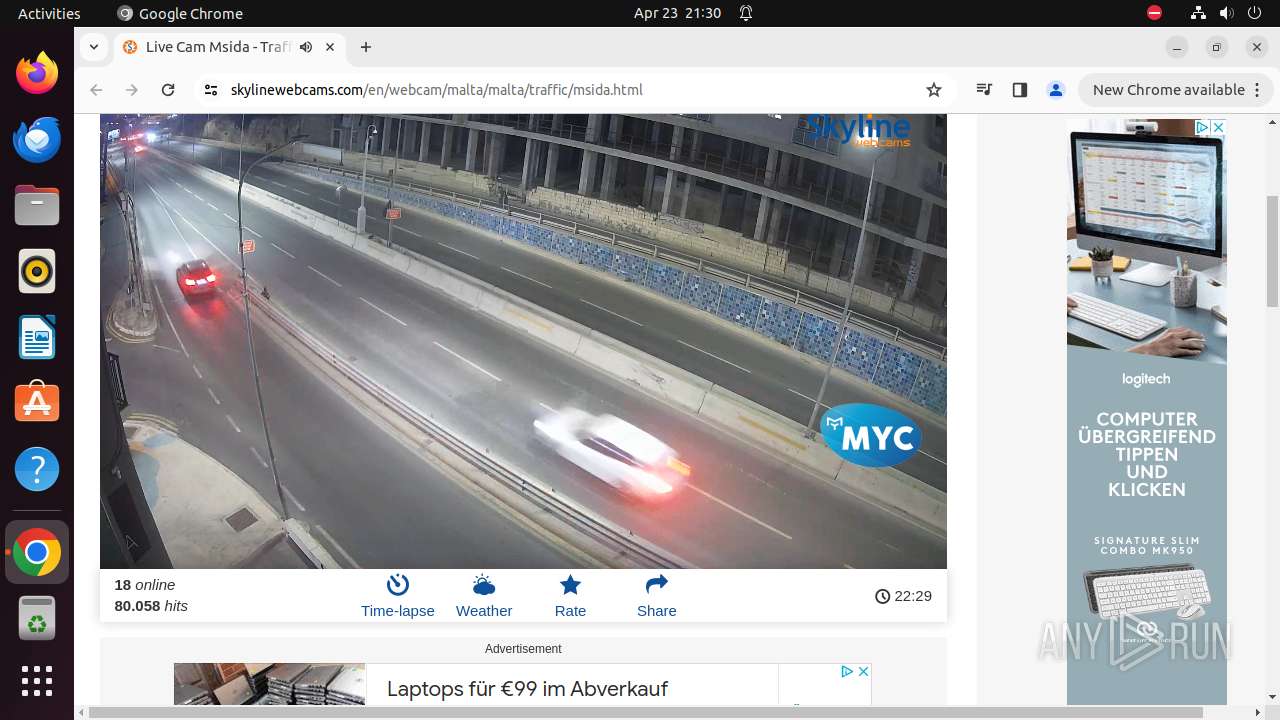Share the webcam
Screen dimensions: 1280x720
point(656,596)
